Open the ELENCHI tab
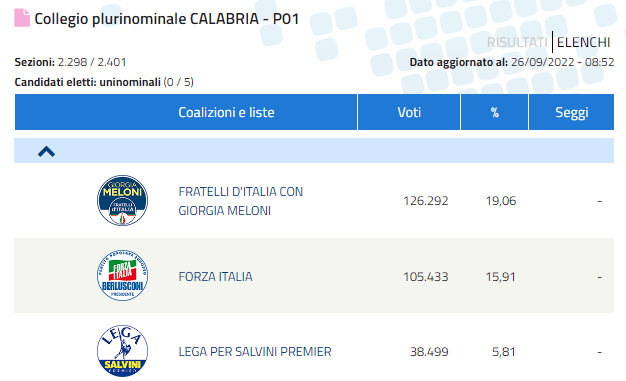 (583, 42)
